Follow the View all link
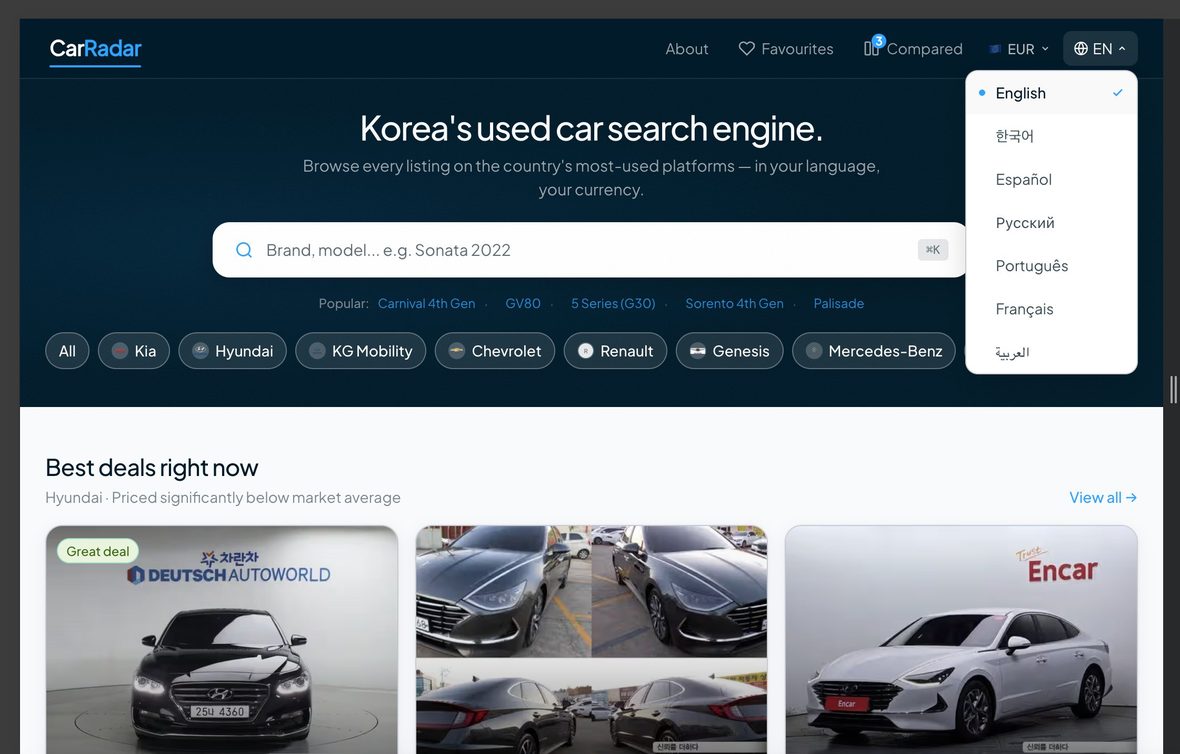1180x754 pixels. 1102,497
